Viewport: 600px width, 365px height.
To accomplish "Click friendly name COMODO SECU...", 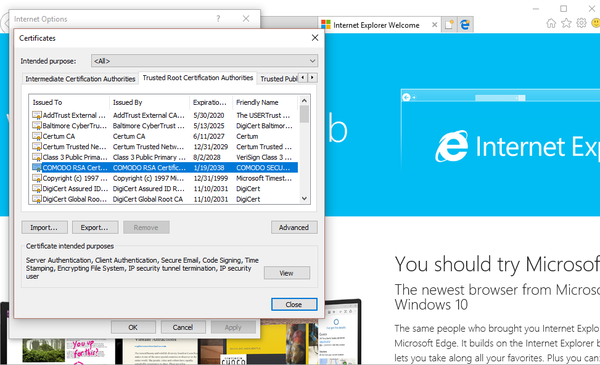I will (x=263, y=168).
